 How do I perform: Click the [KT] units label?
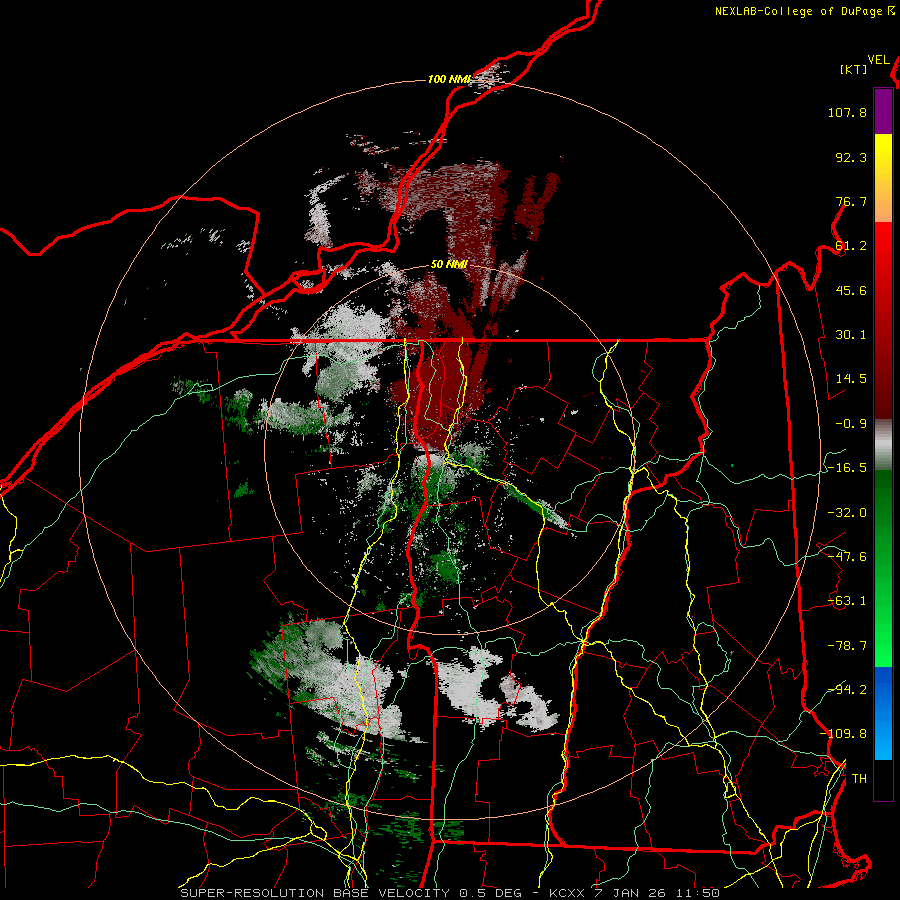(x=853, y=69)
